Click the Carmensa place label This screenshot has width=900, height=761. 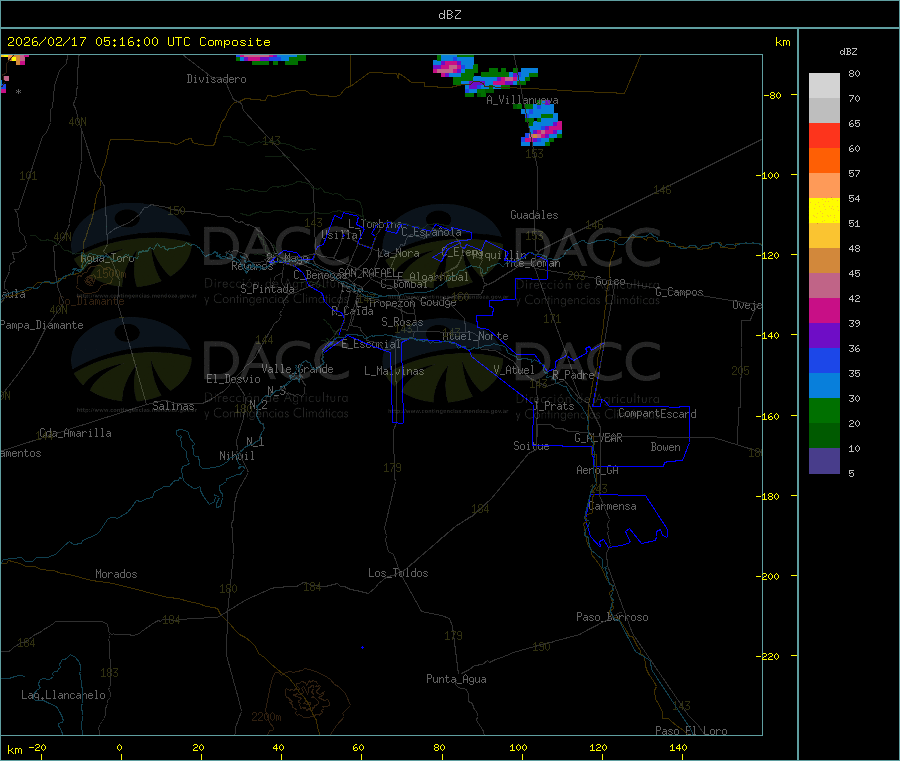(612, 506)
